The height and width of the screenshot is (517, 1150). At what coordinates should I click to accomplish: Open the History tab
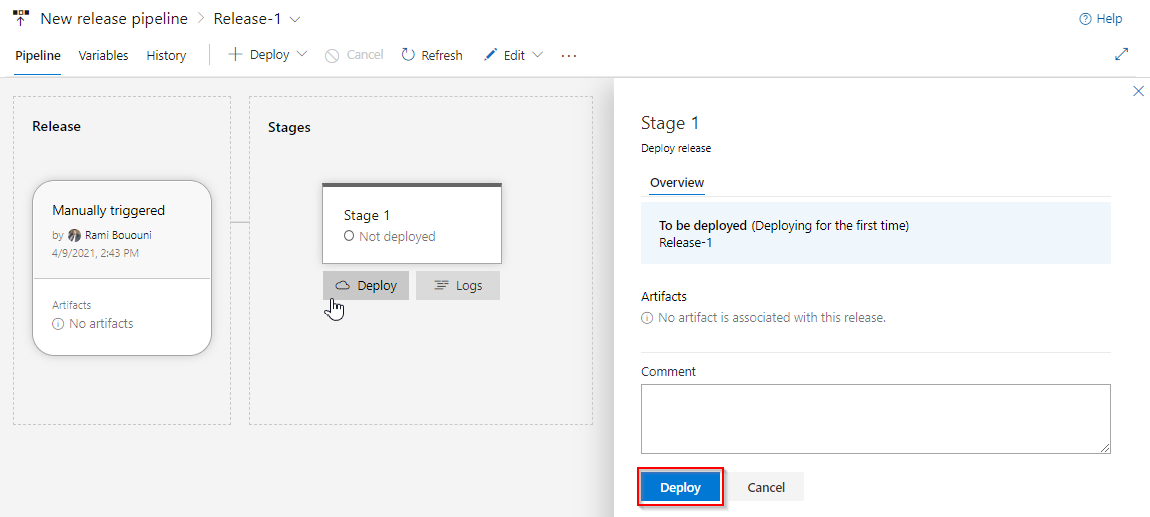click(x=166, y=56)
